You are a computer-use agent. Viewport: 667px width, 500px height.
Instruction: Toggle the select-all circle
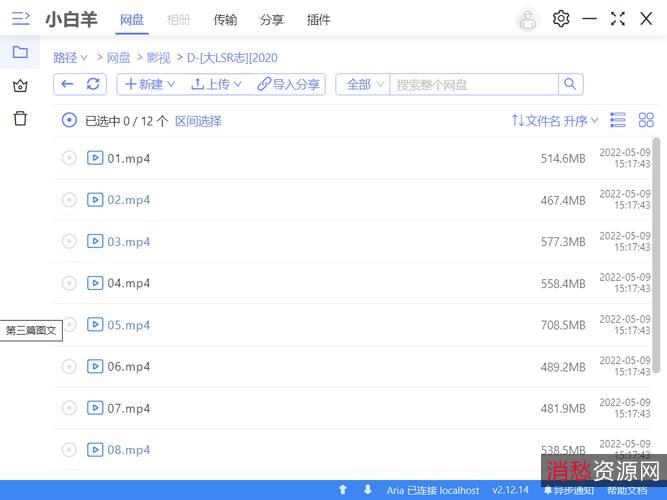point(69,120)
